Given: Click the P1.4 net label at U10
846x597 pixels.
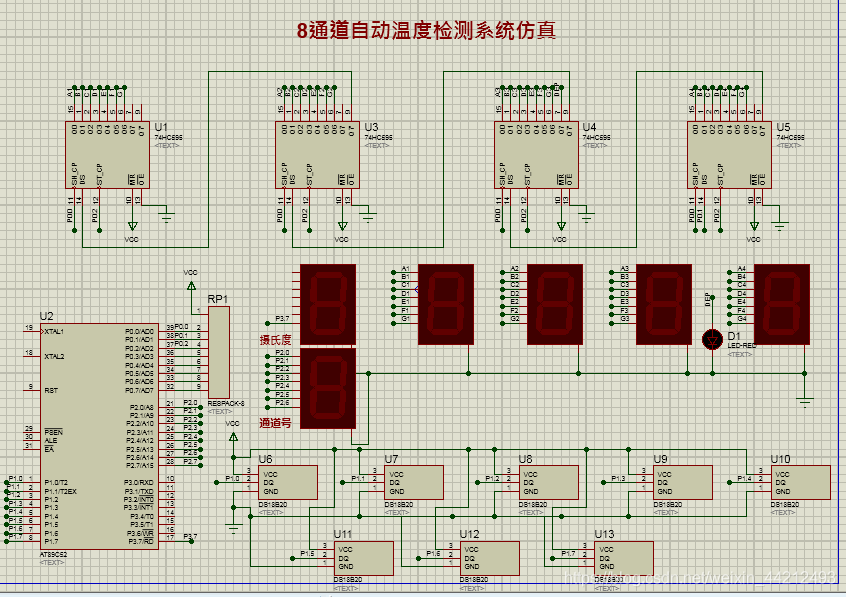Looking at the screenshot, I should coord(745,478).
